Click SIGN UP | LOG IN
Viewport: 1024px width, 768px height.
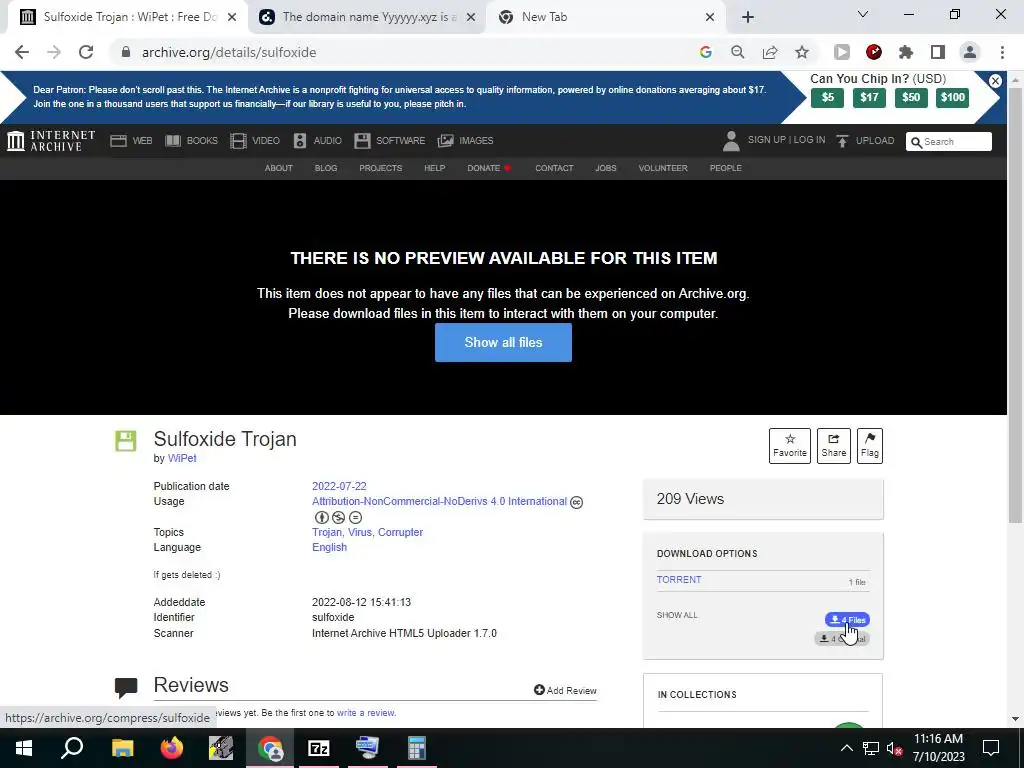click(786, 140)
